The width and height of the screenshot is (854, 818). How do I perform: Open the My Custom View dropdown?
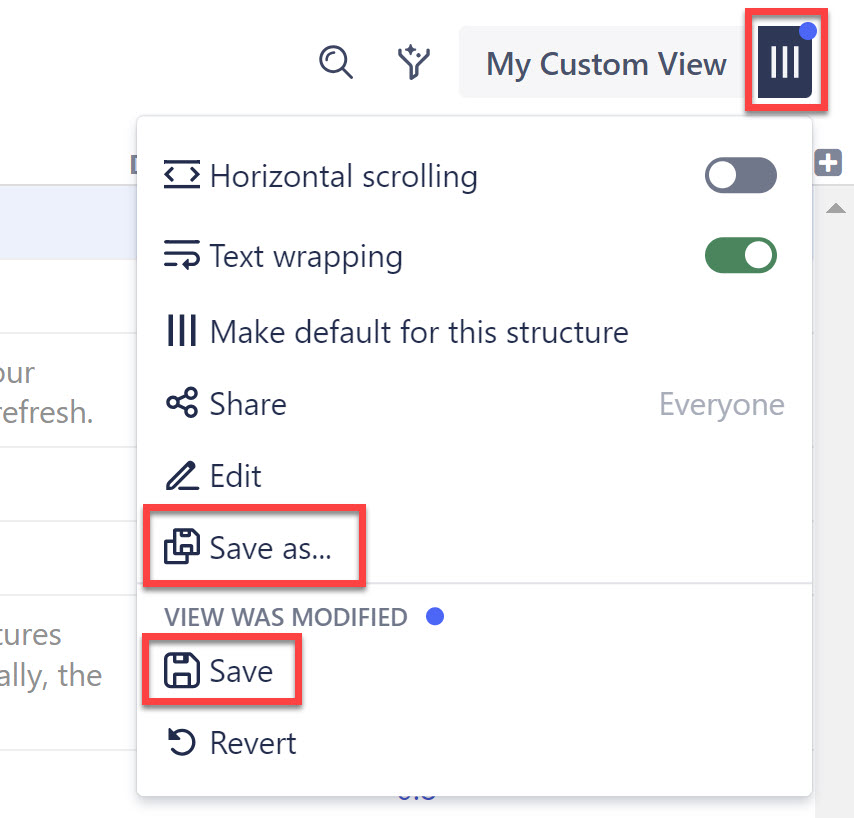(x=606, y=64)
